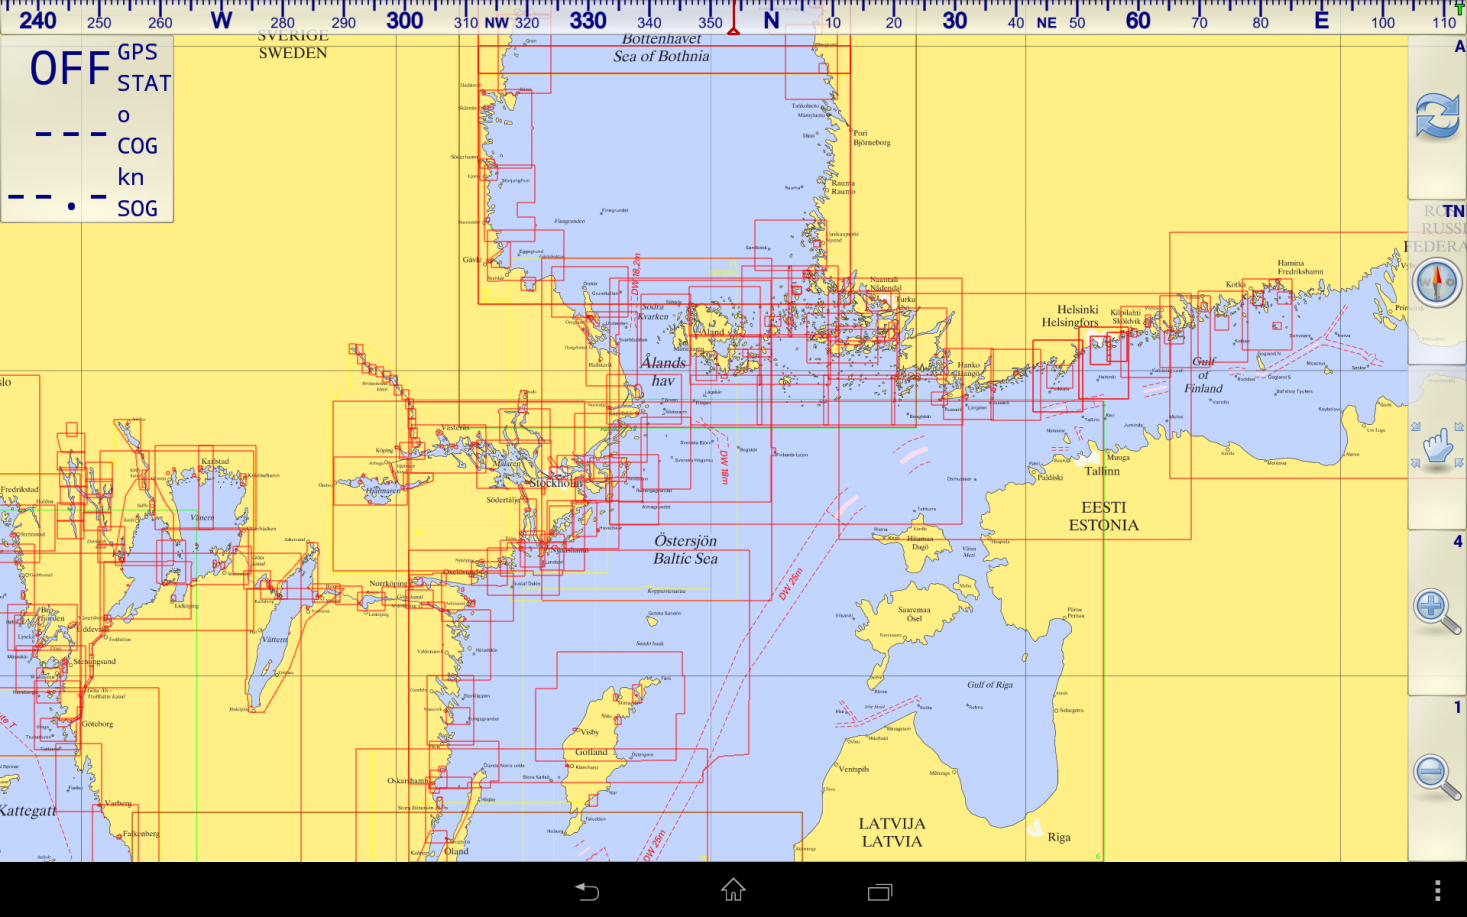Tap the Riga label on the chart
Screen dimensions: 1467x917
coord(1059,837)
